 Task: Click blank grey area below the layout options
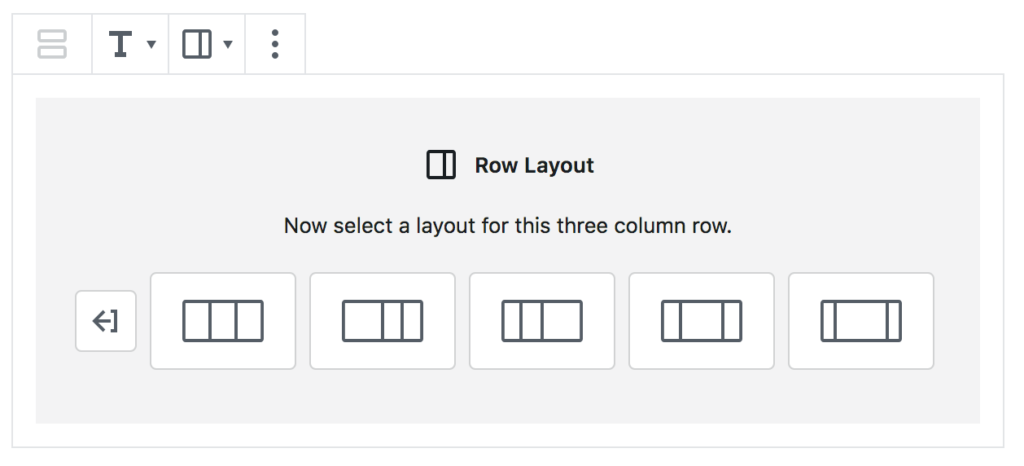(508, 397)
